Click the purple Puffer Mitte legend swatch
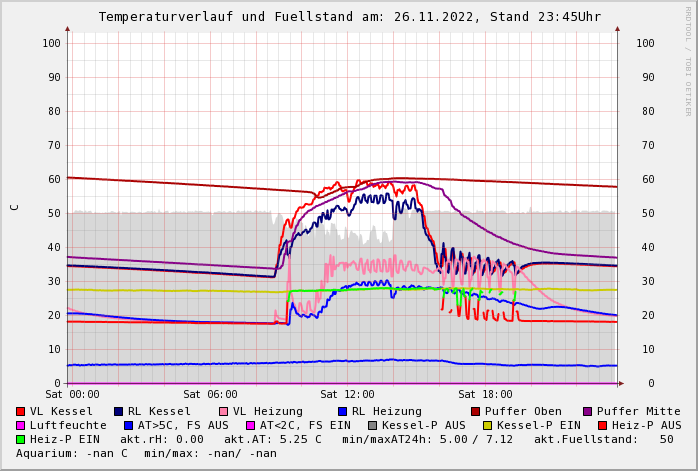 588,412
